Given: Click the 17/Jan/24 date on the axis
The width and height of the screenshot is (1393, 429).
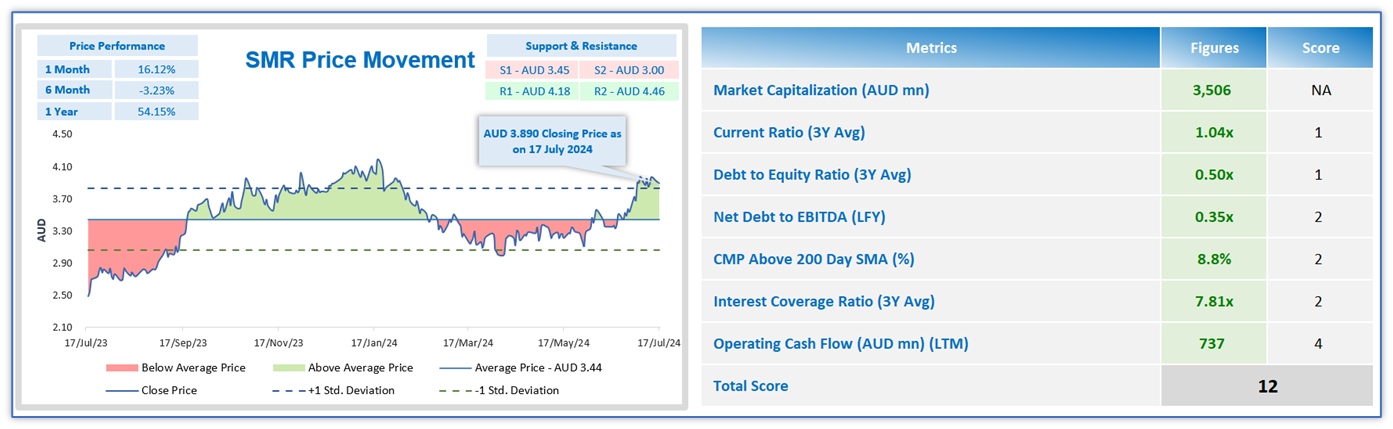Looking at the screenshot, I should point(373,341).
